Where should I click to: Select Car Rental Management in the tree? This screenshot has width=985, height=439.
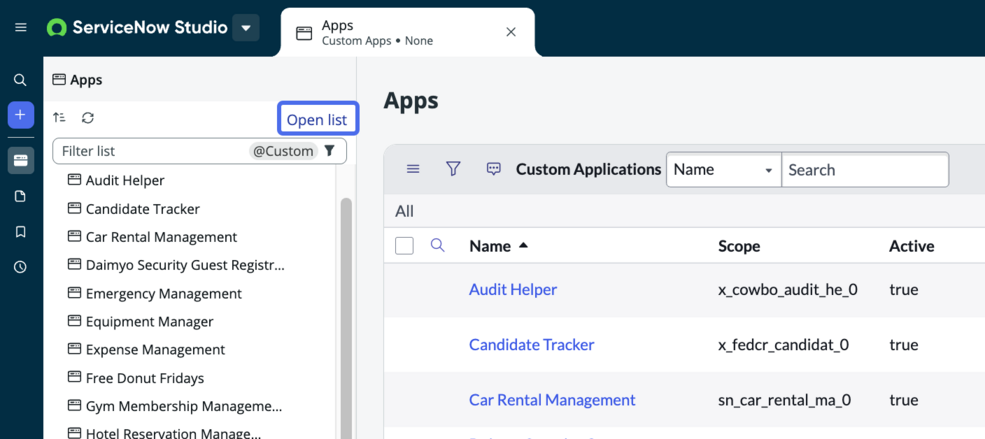(x=161, y=237)
